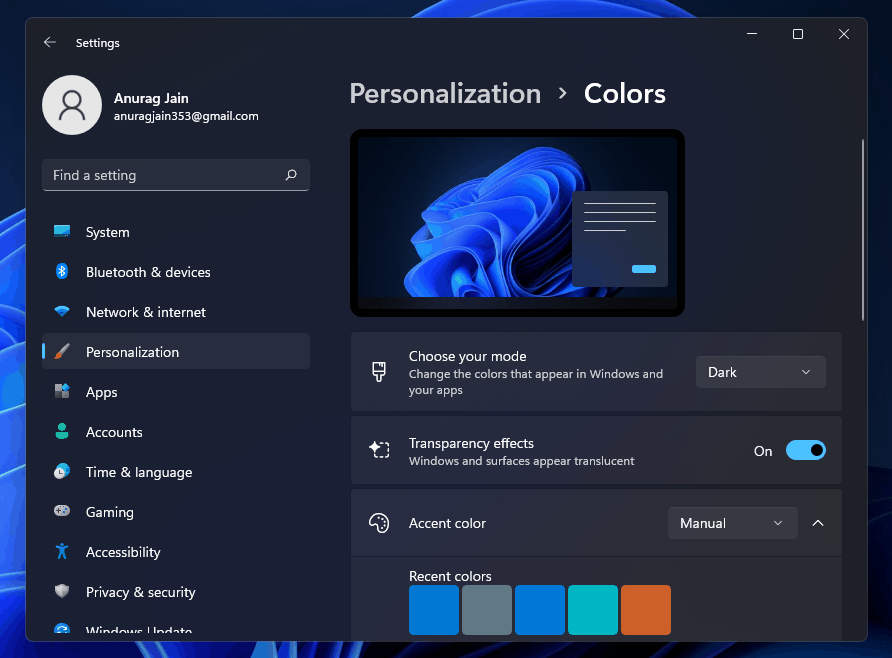Pick the first blue recent color
The width and height of the screenshot is (892, 658).
pos(433,610)
